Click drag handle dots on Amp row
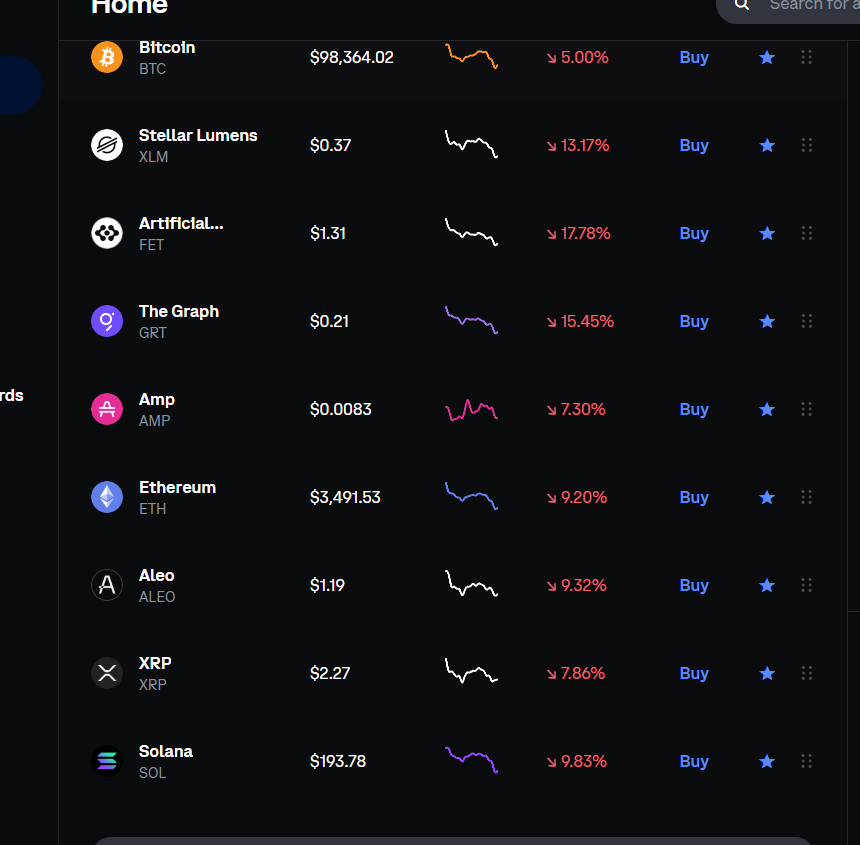Image resolution: width=860 pixels, height=845 pixels. click(806, 409)
